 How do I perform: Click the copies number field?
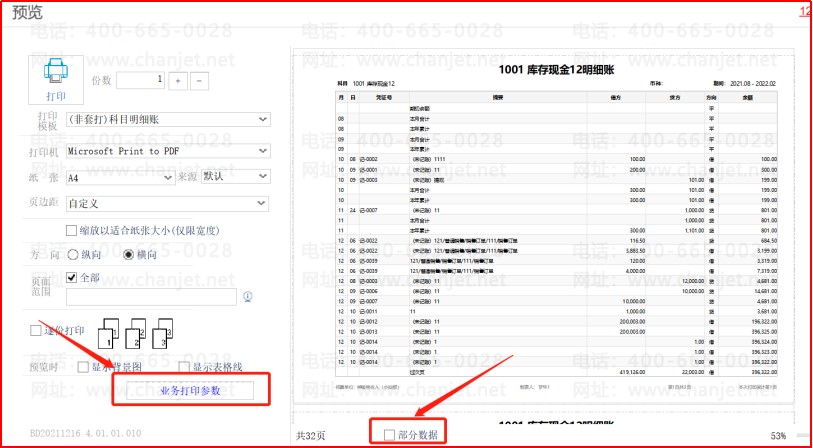141,80
